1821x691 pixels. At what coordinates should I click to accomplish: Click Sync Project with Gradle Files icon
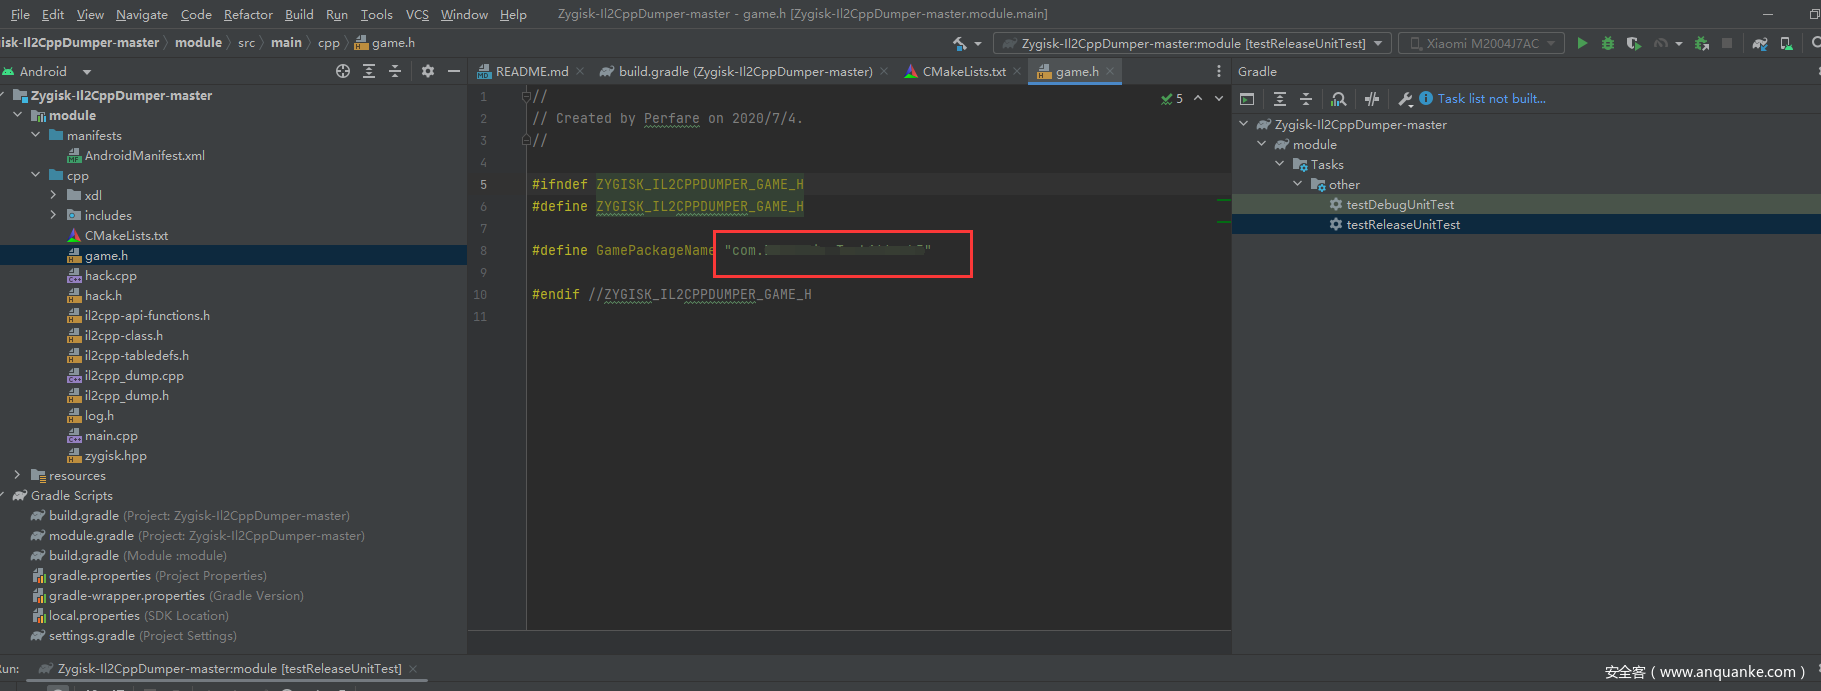point(1759,43)
